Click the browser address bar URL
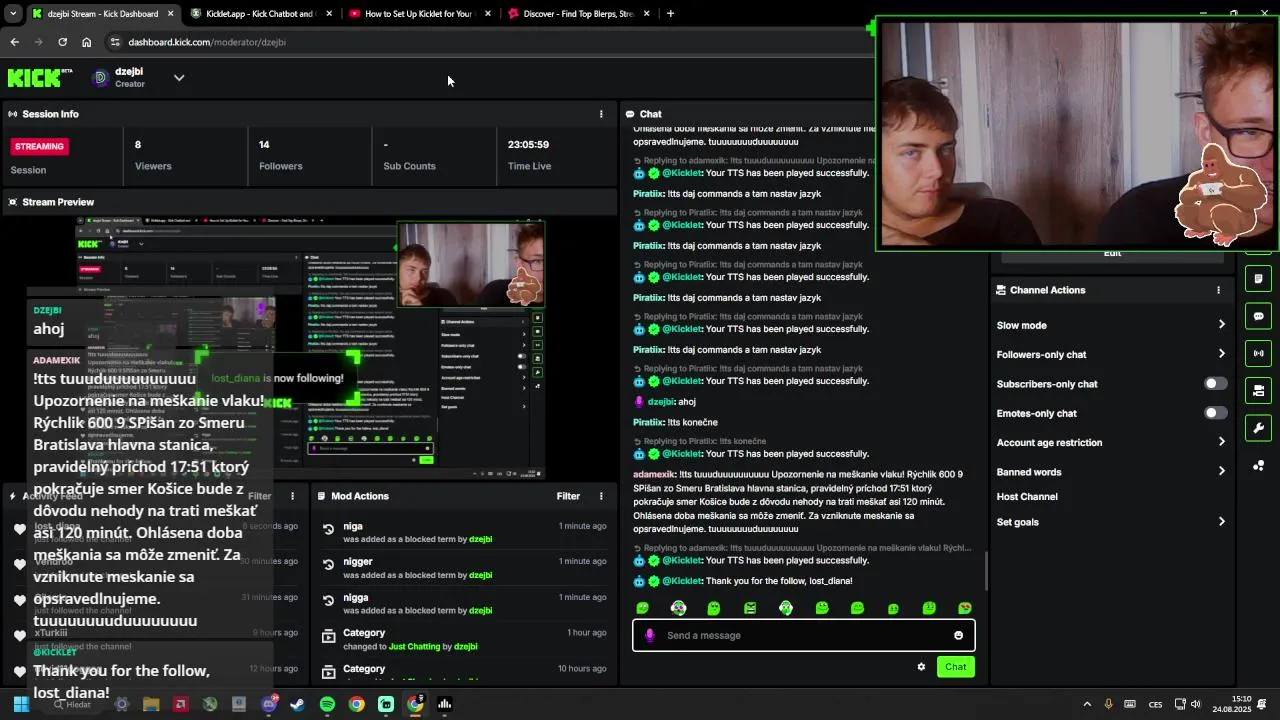 pos(207,42)
